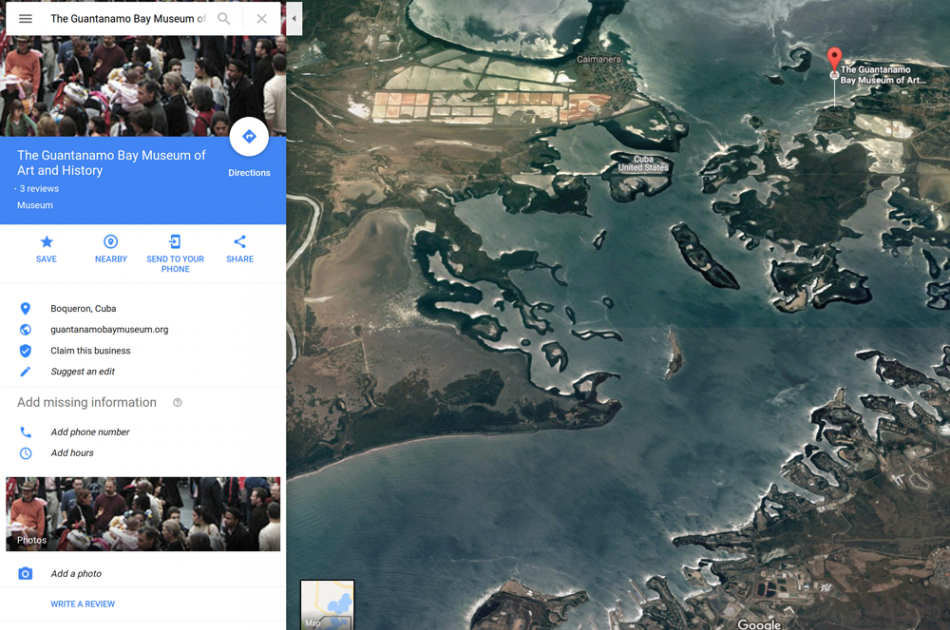The height and width of the screenshot is (630, 950).
Task: Click Add missing information heading
Action: pyautogui.click(x=87, y=402)
